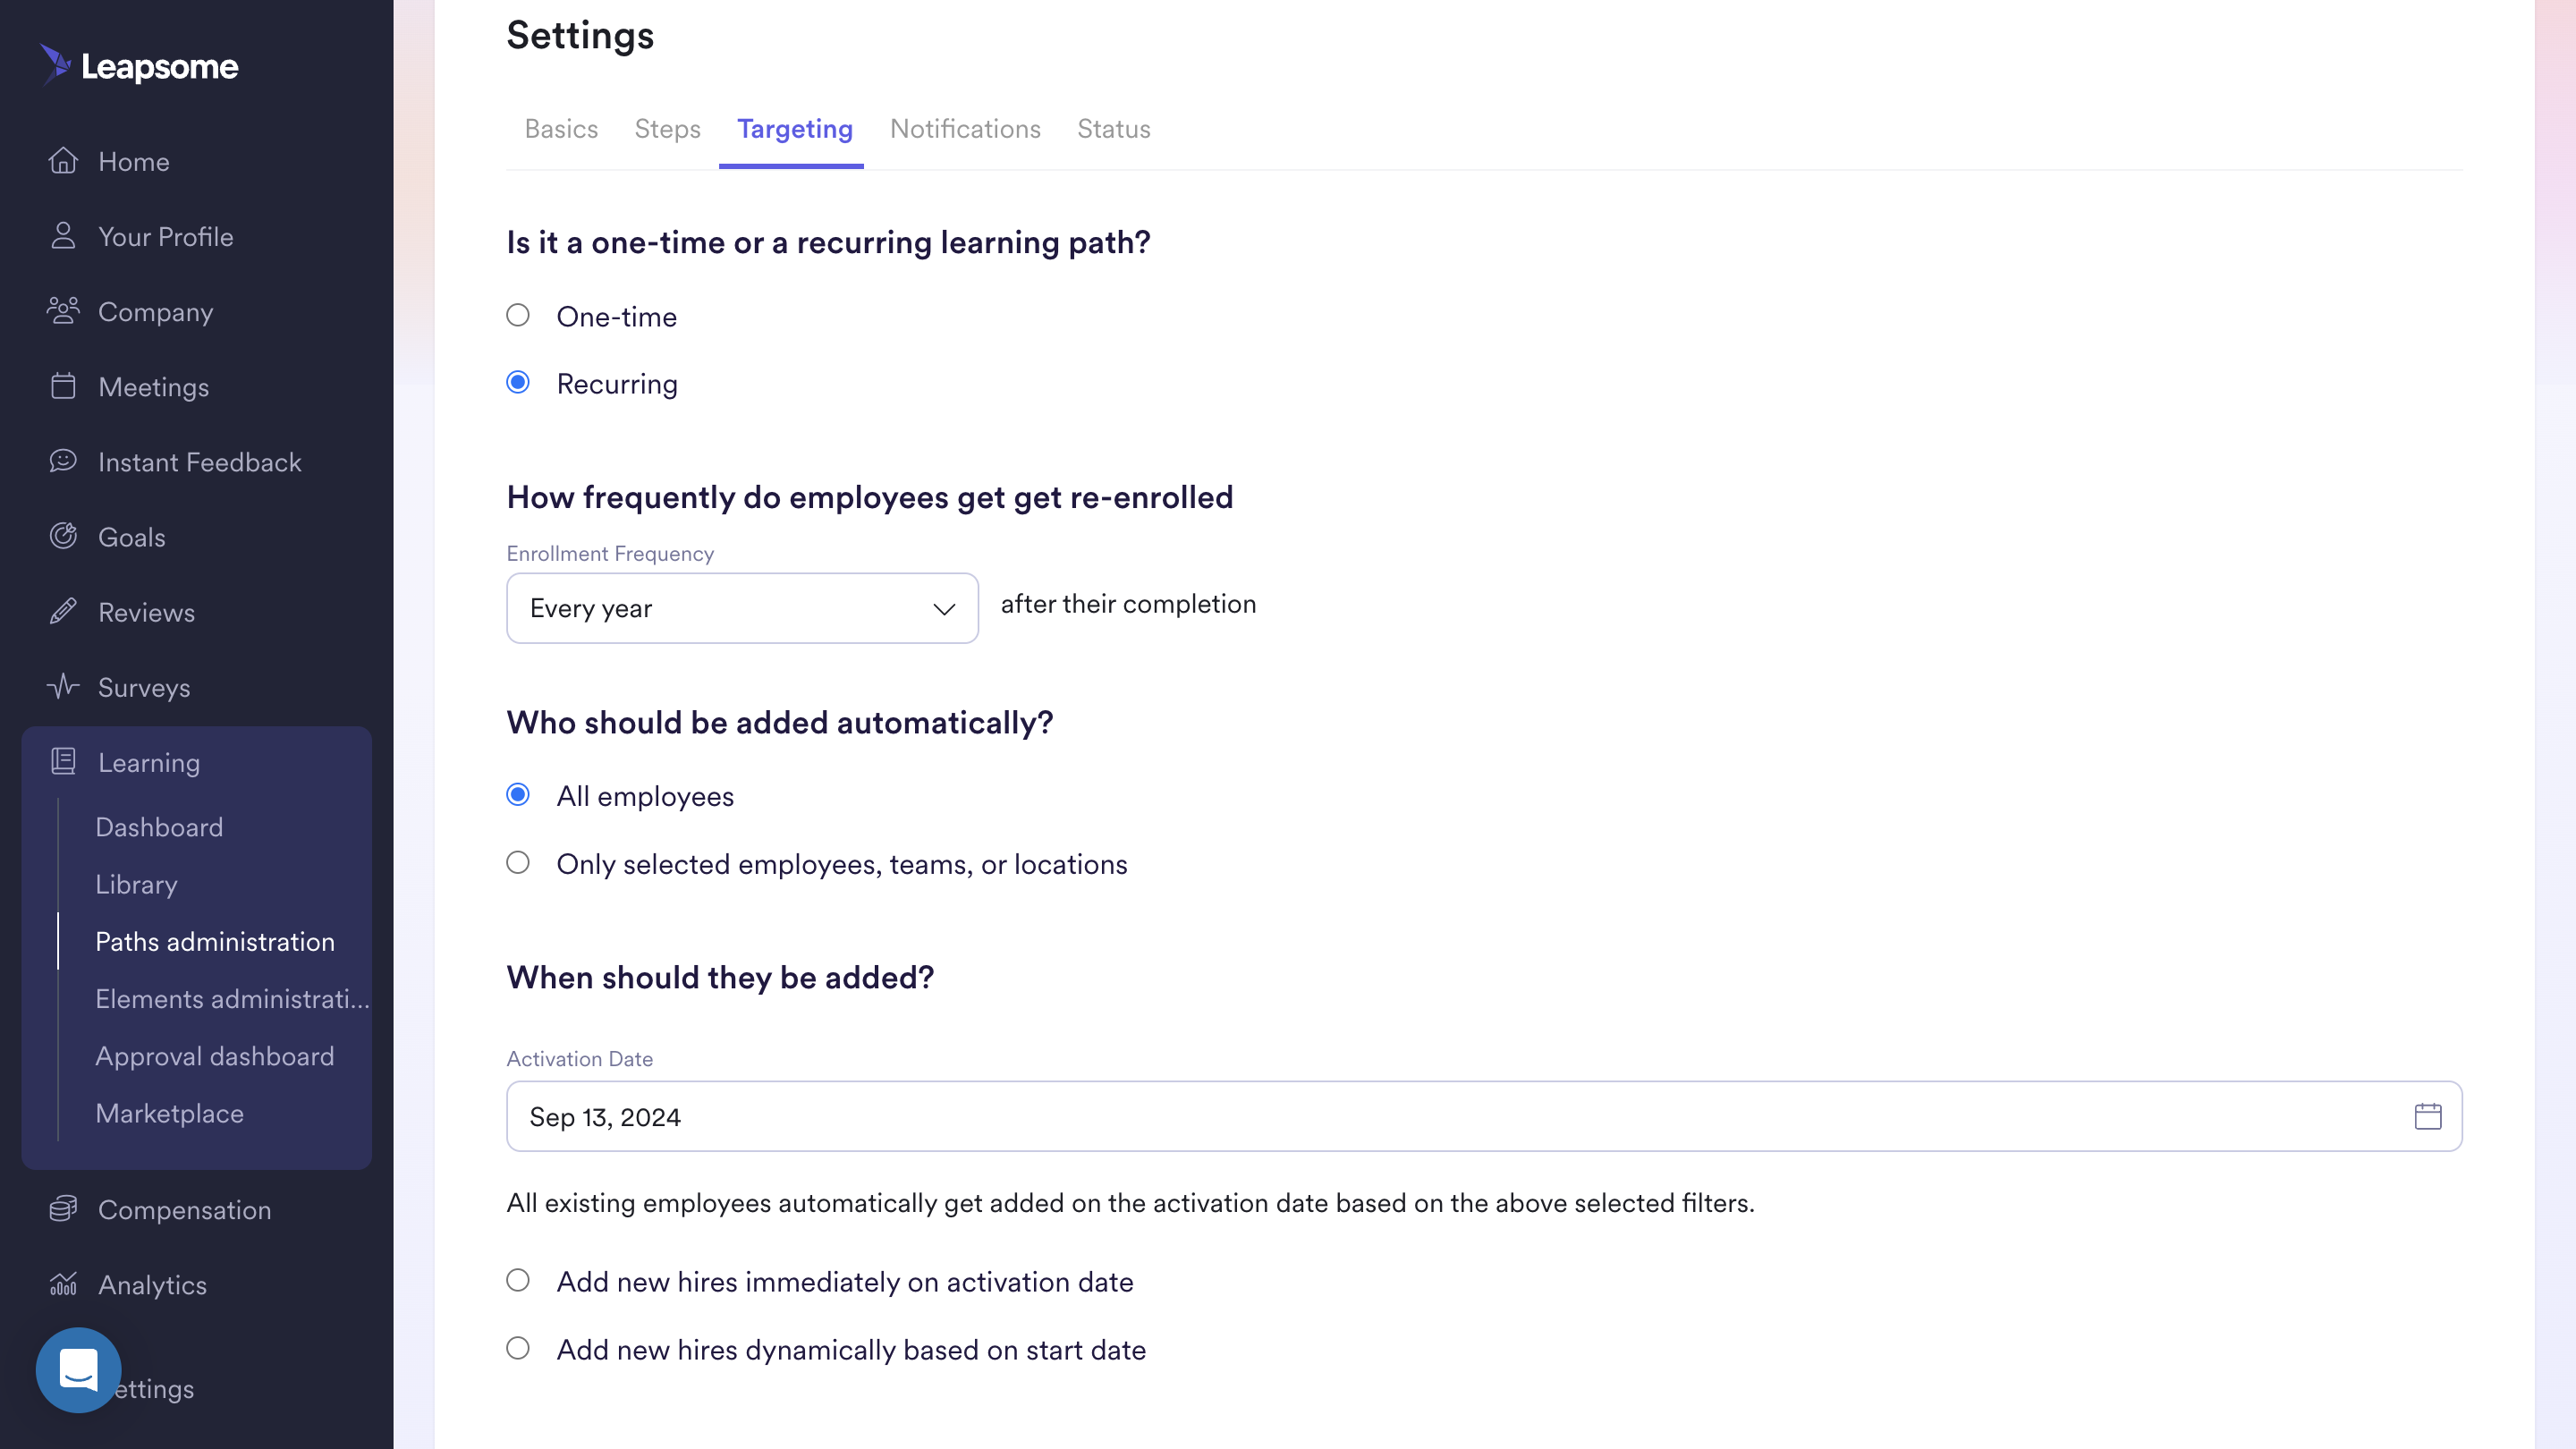This screenshot has width=2576, height=1449.
Task: Click the Home house icon in sidebar
Action: (x=63, y=161)
